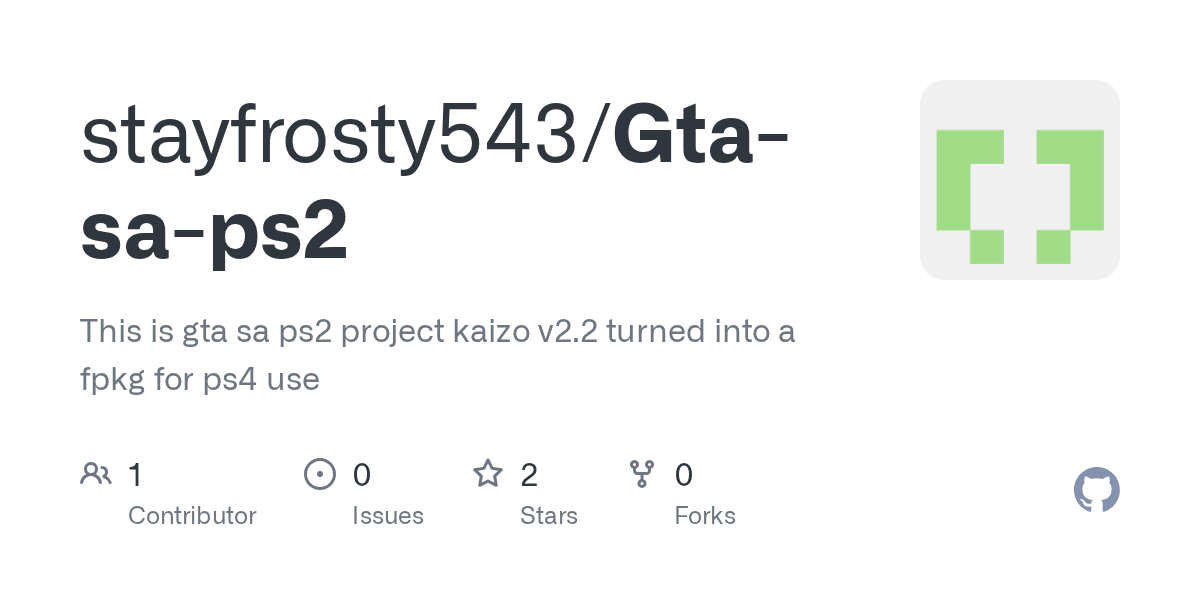
Task: Click the contributor count number 1
Action: coord(135,474)
